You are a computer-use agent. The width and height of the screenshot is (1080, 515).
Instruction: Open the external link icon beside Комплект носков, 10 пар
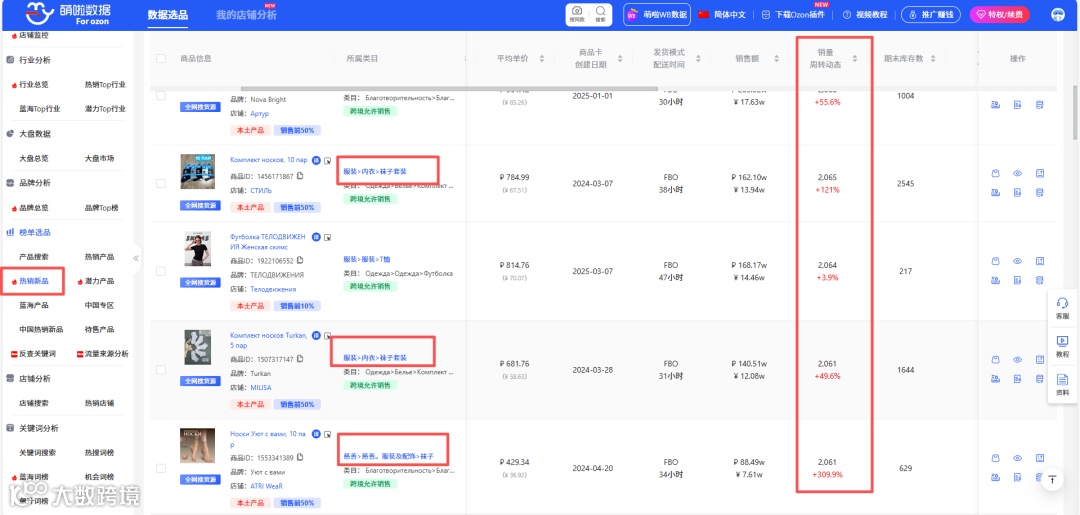pyautogui.click(x=328, y=160)
